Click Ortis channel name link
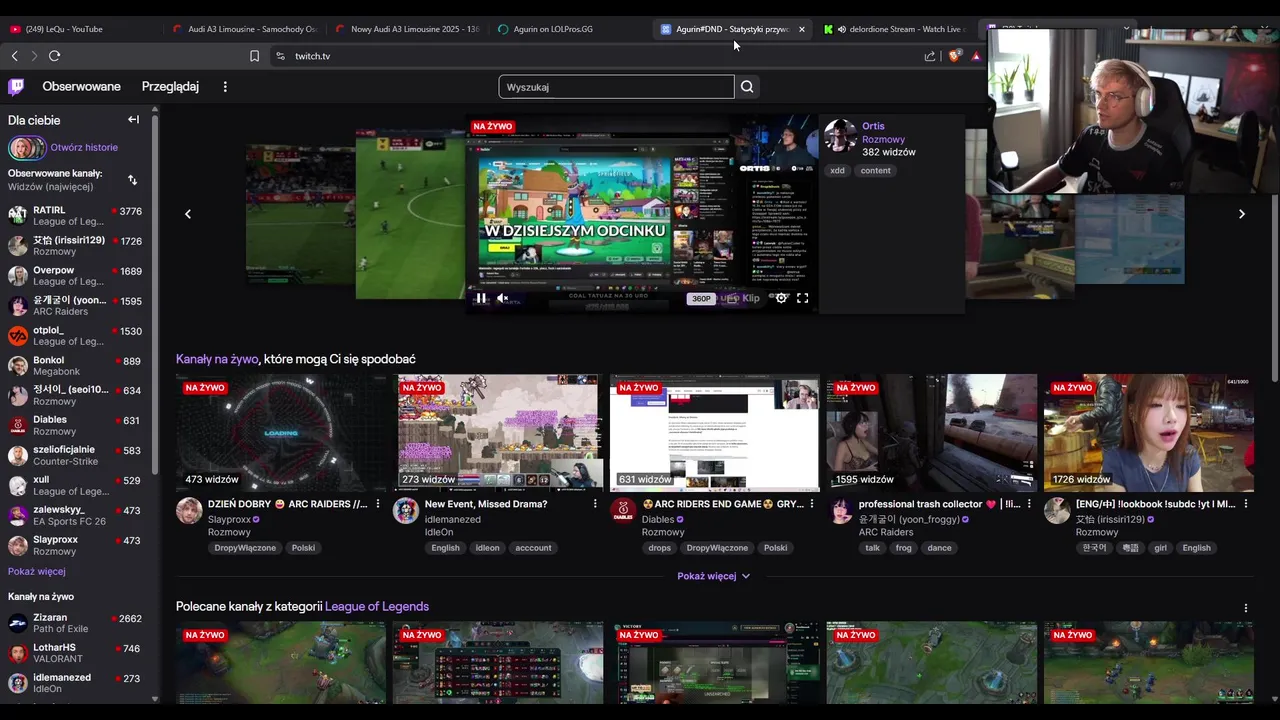The width and height of the screenshot is (1280, 720). tap(873, 126)
